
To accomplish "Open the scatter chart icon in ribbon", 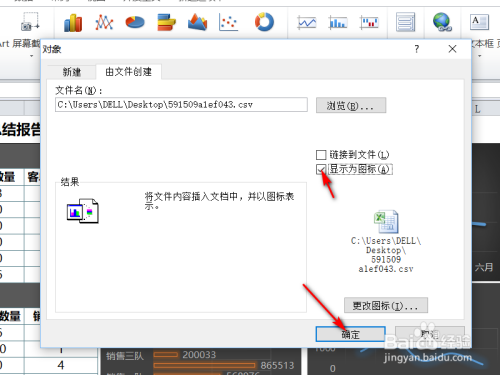I will coord(228,22).
